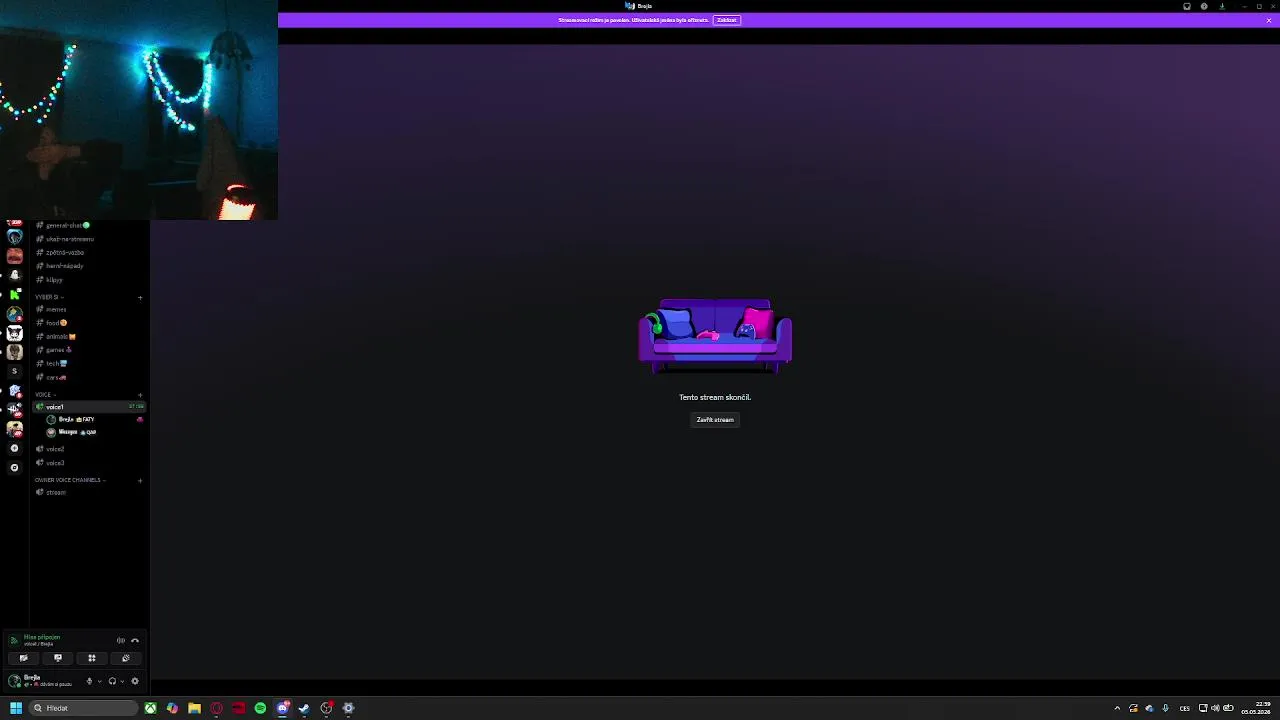Viewport: 1280px width, 720px height.
Task: Start an activity with the four-squares icon
Action: (x=92, y=658)
